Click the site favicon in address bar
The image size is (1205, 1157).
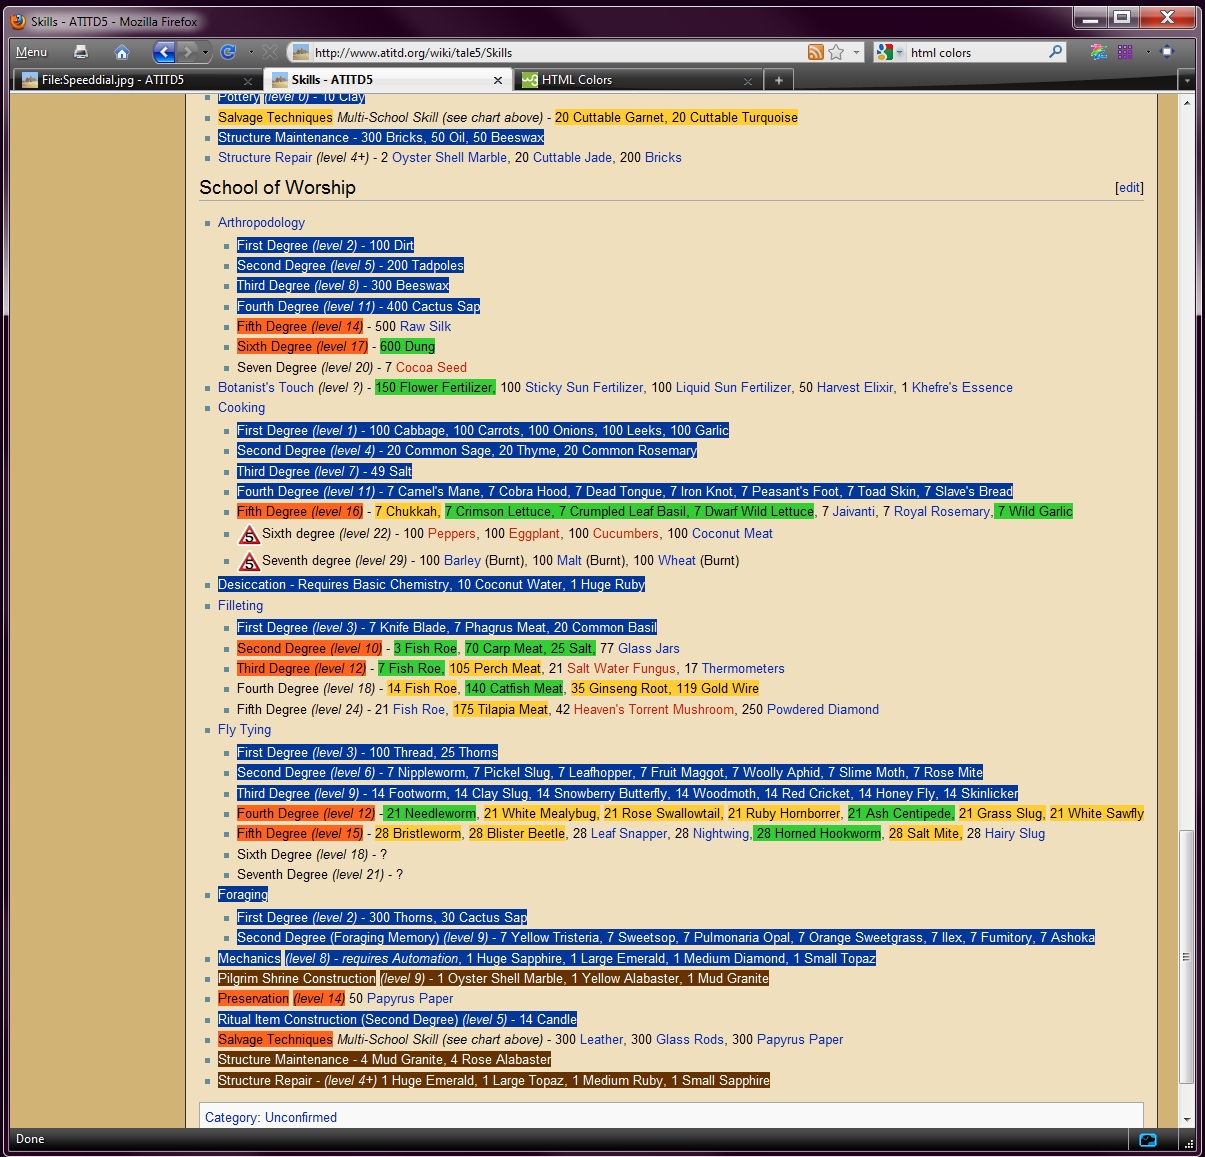301,52
